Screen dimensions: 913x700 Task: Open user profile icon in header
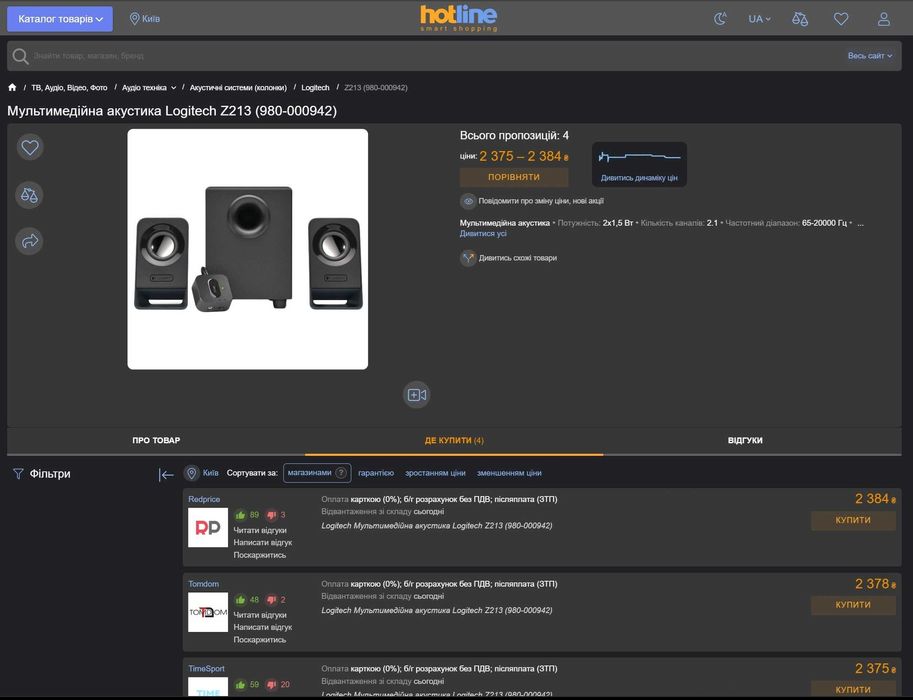(x=883, y=19)
